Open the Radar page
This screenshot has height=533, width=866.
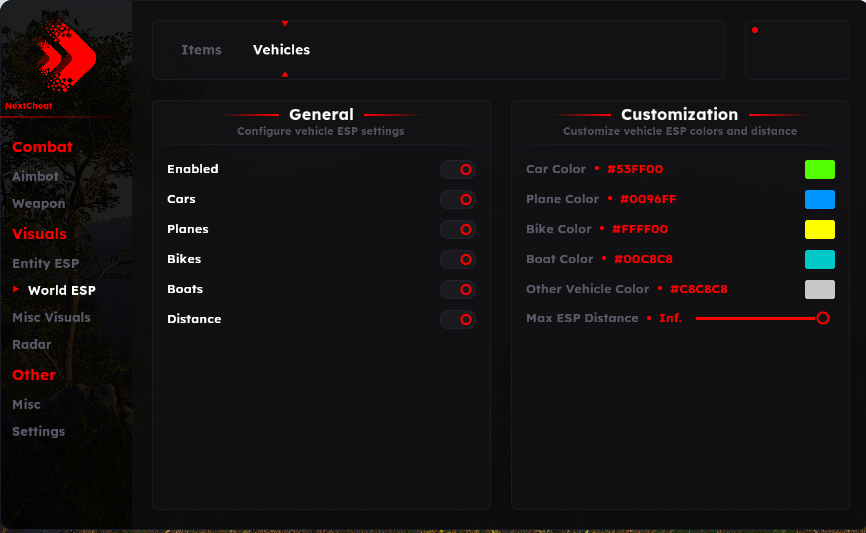point(32,344)
